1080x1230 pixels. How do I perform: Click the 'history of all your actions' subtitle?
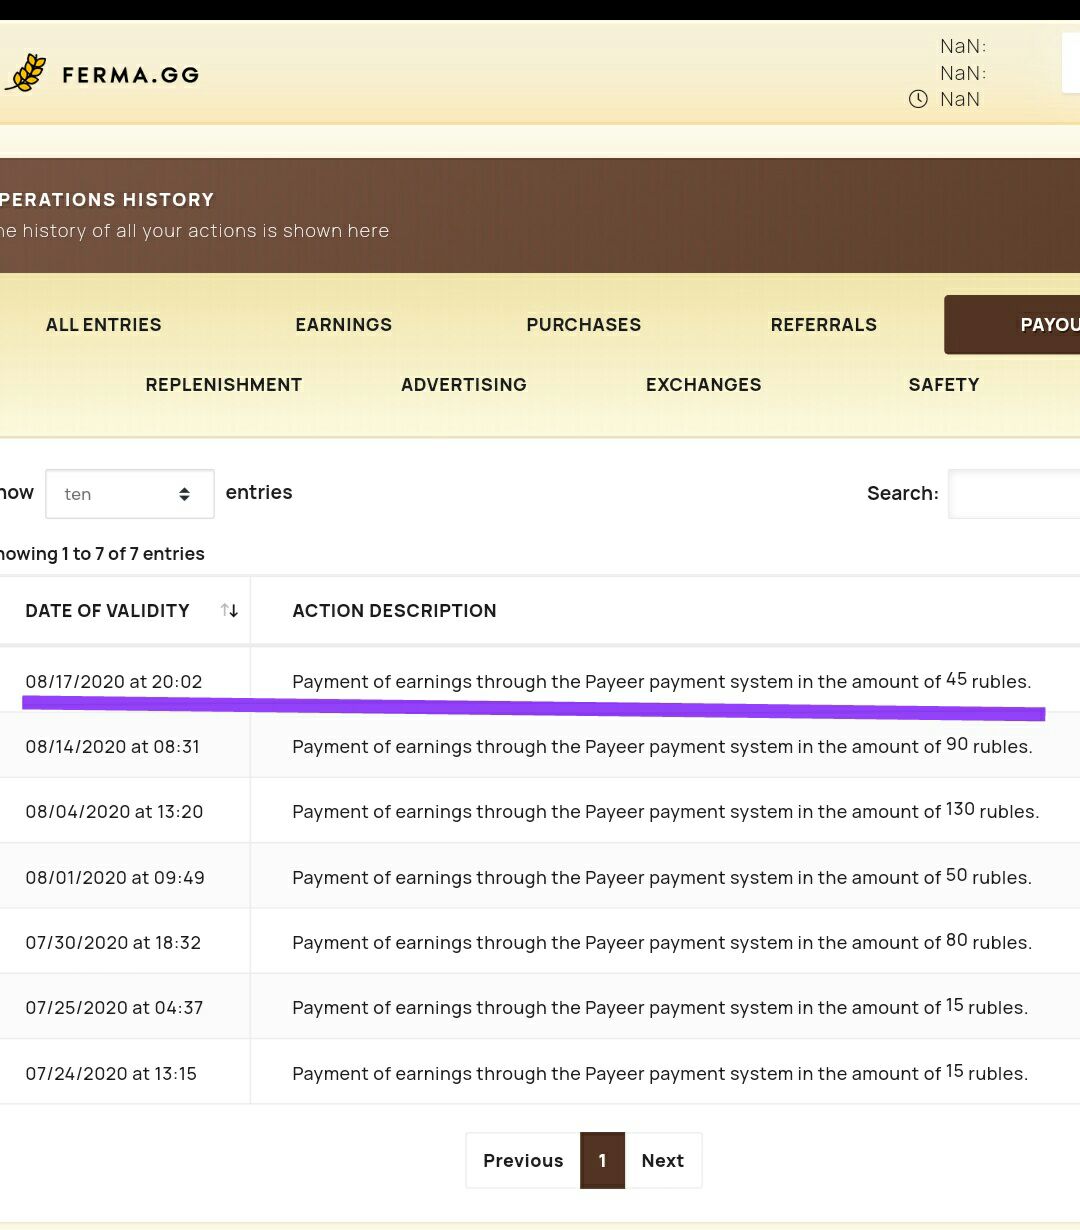click(x=194, y=231)
